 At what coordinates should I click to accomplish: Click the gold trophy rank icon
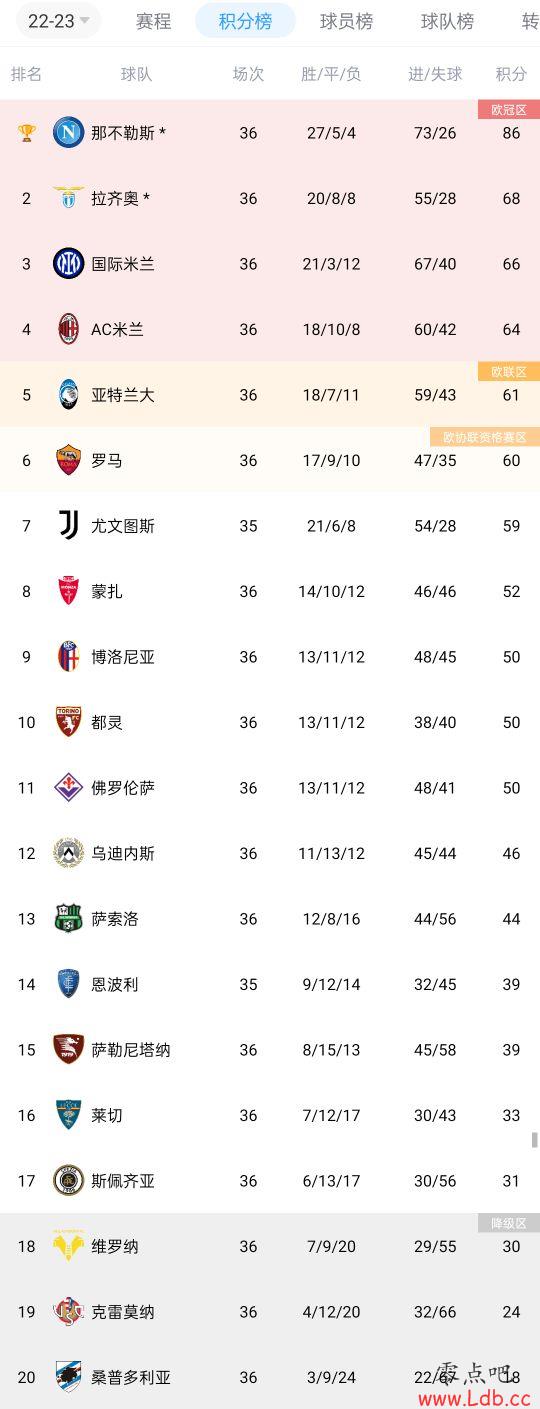(x=26, y=132)
